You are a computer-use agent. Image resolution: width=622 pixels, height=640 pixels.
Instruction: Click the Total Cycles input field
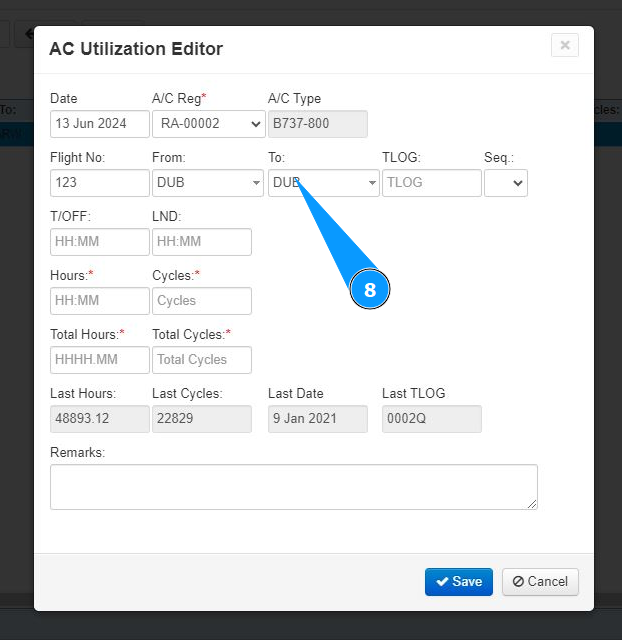(x=201, y=360)
